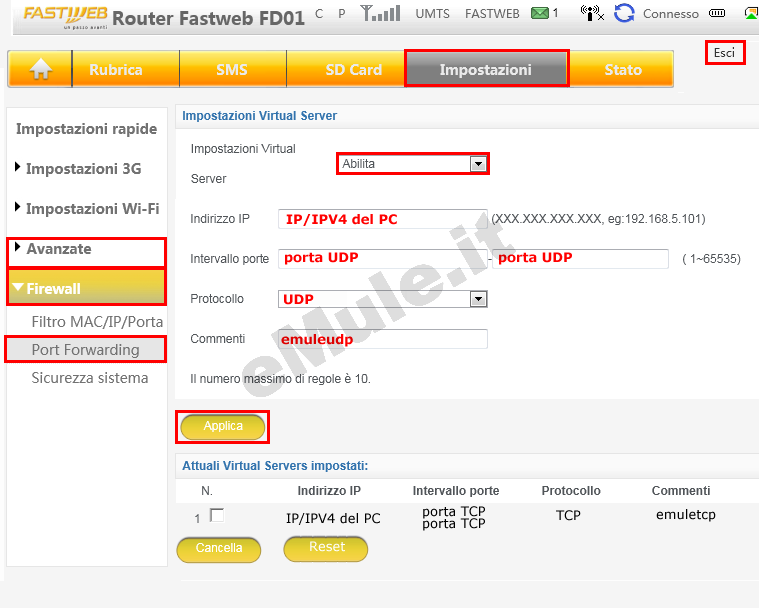Click the Protocollo column header
The height and width of the screenshot is (608, 759).
(571, 491)
